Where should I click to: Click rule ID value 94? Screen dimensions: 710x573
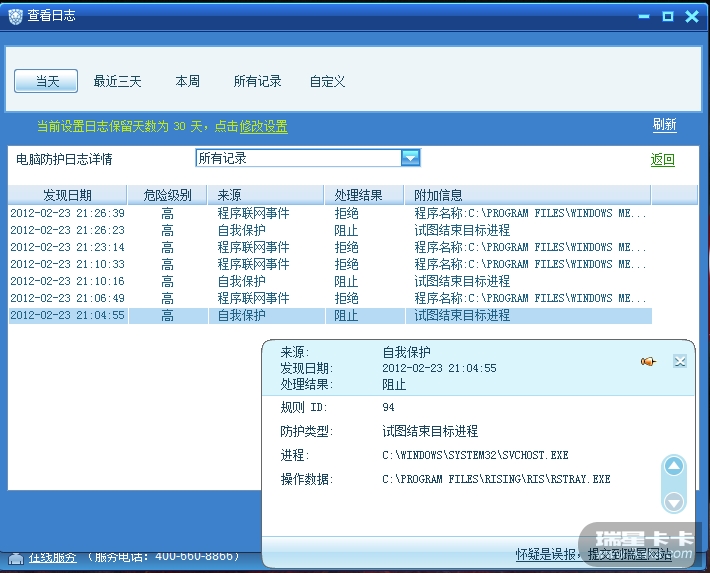[x=388, y=407]
